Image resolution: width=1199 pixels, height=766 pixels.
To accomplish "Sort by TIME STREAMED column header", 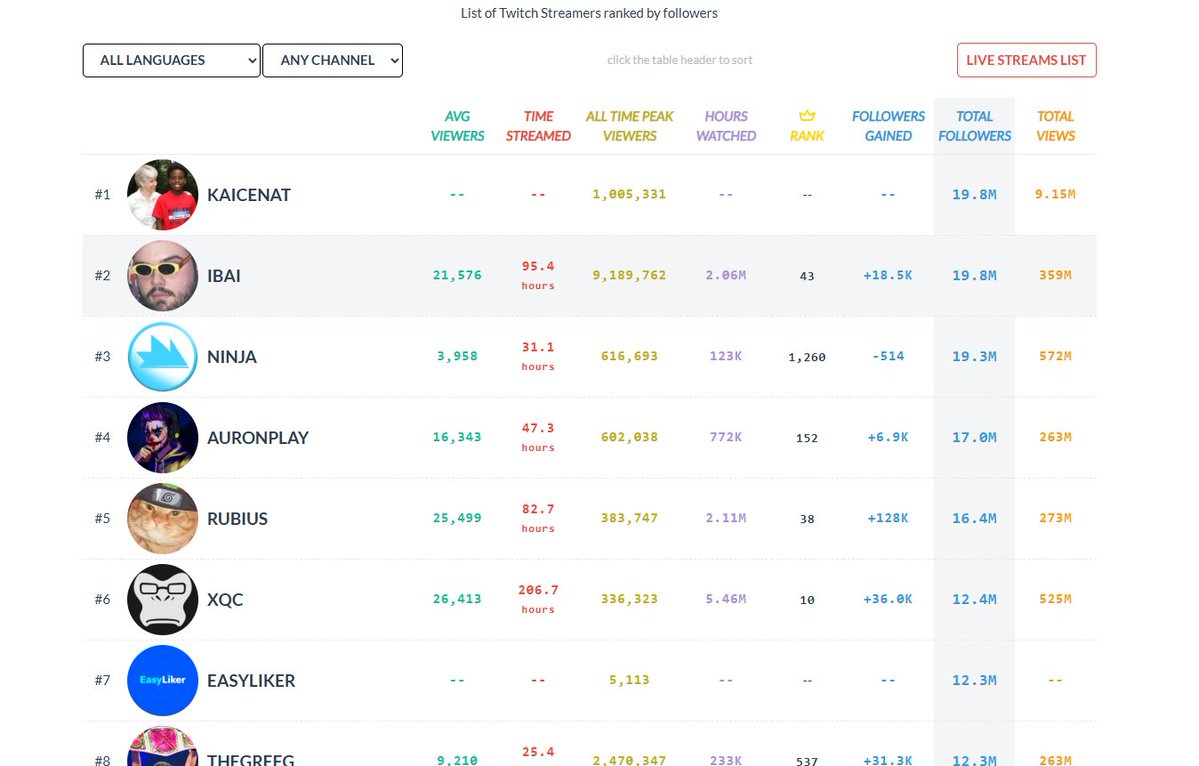I will (x=538, y=126).
